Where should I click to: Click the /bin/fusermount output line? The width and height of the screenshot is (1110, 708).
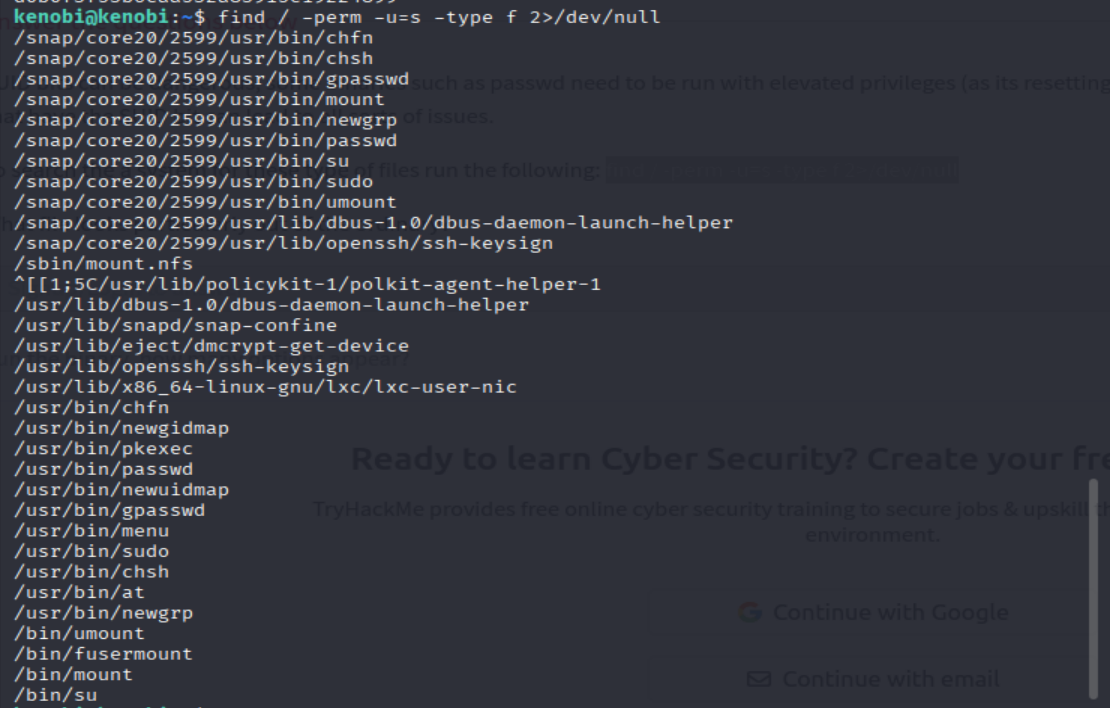[103, 654]
